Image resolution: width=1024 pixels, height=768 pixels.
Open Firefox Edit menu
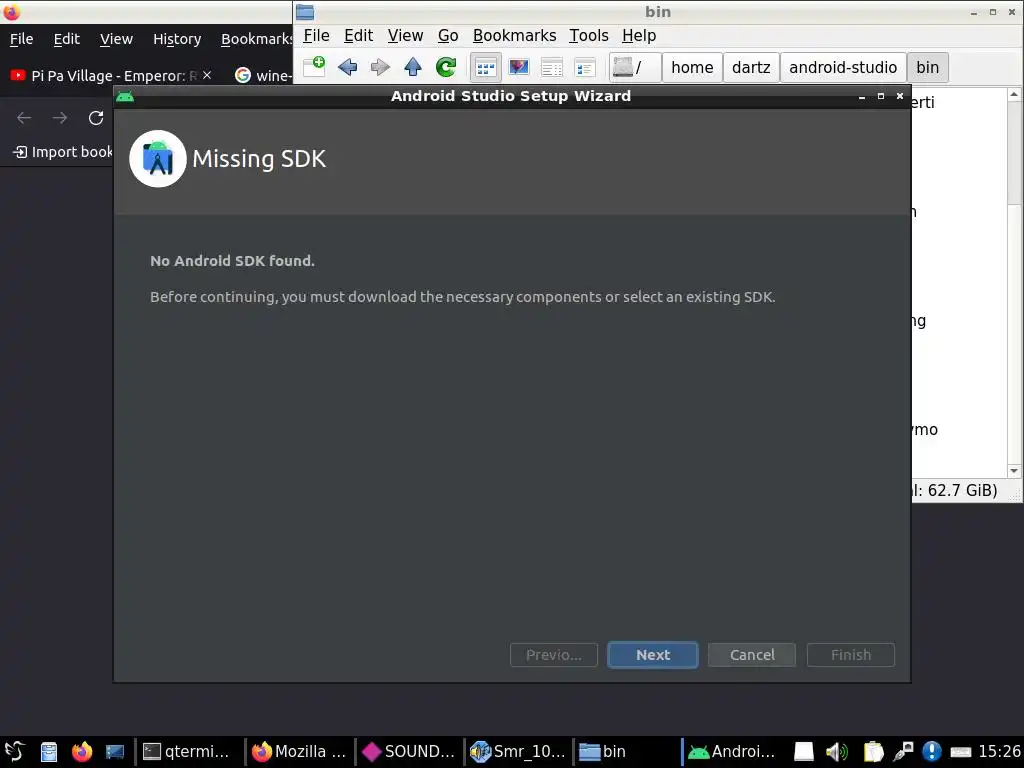coord(67,39)
